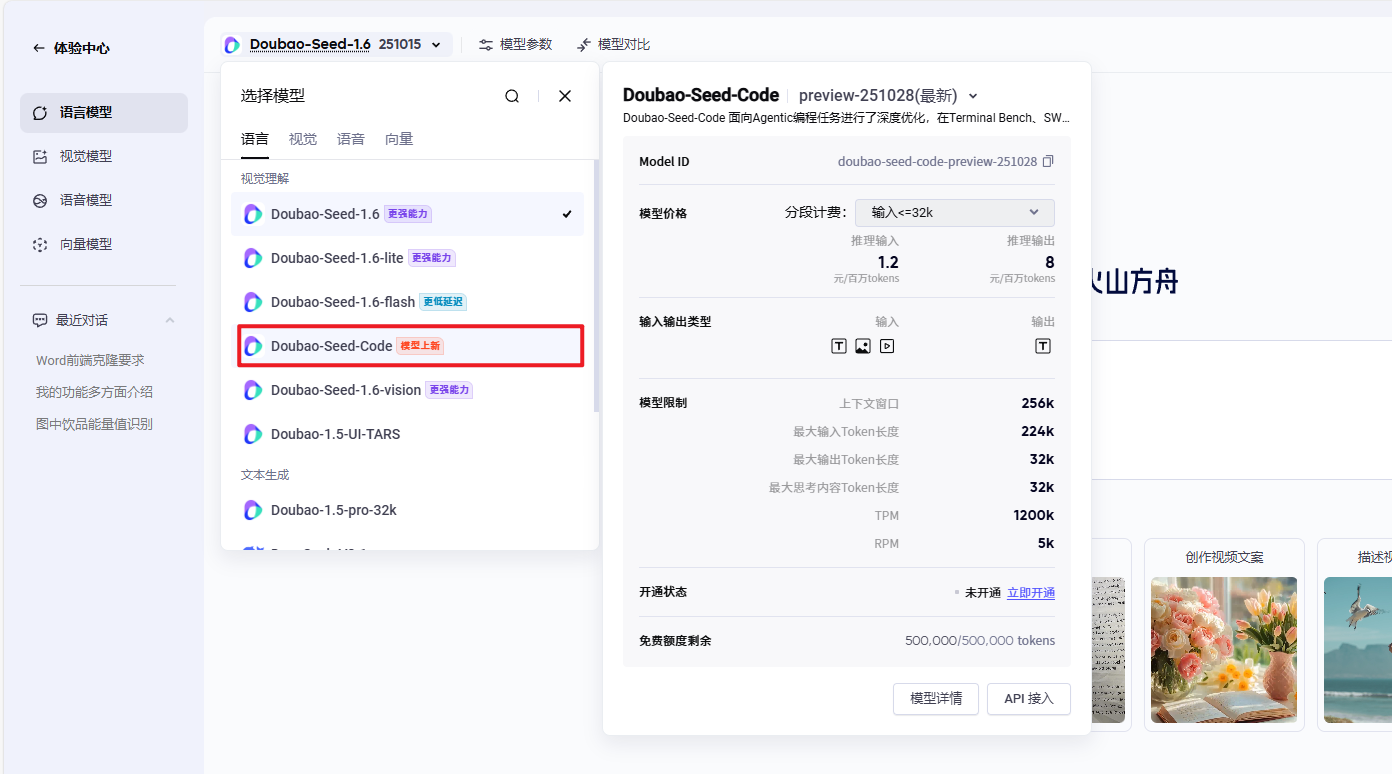Click 立即开通 to activate the model
This screenshot has width=1392, height=774.
click(1030, 592)
